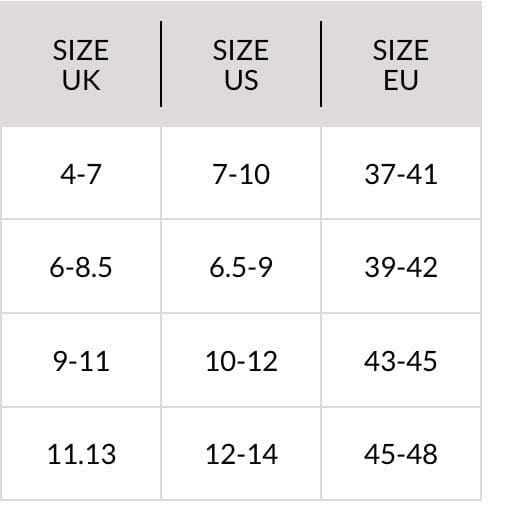The width and height of the screenshot is (517, 517).
Task: Select the UK size 11.13 cell
Action: 81,454
